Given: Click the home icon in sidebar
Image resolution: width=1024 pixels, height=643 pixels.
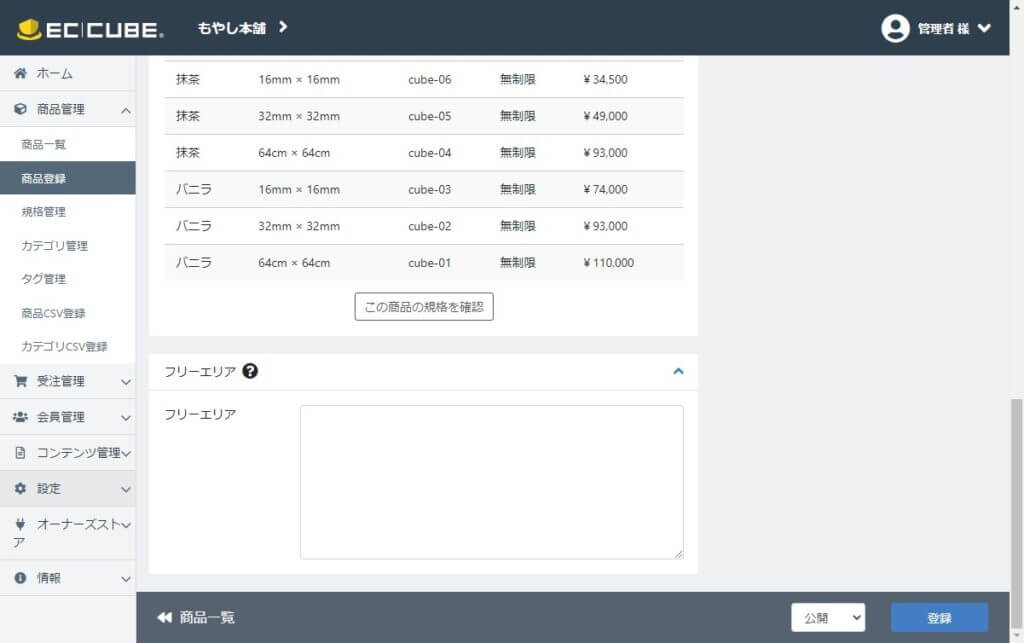Looking at the screenshot, I should (x=20, y=73).
